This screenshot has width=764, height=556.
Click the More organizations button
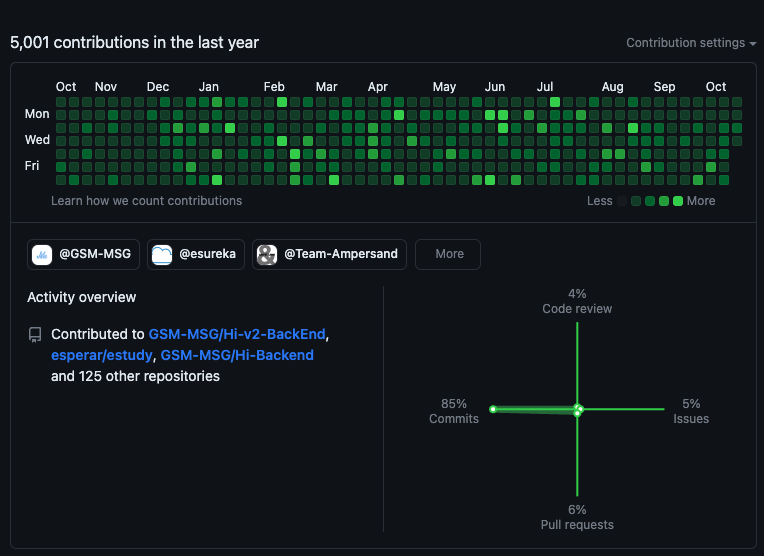448,254
